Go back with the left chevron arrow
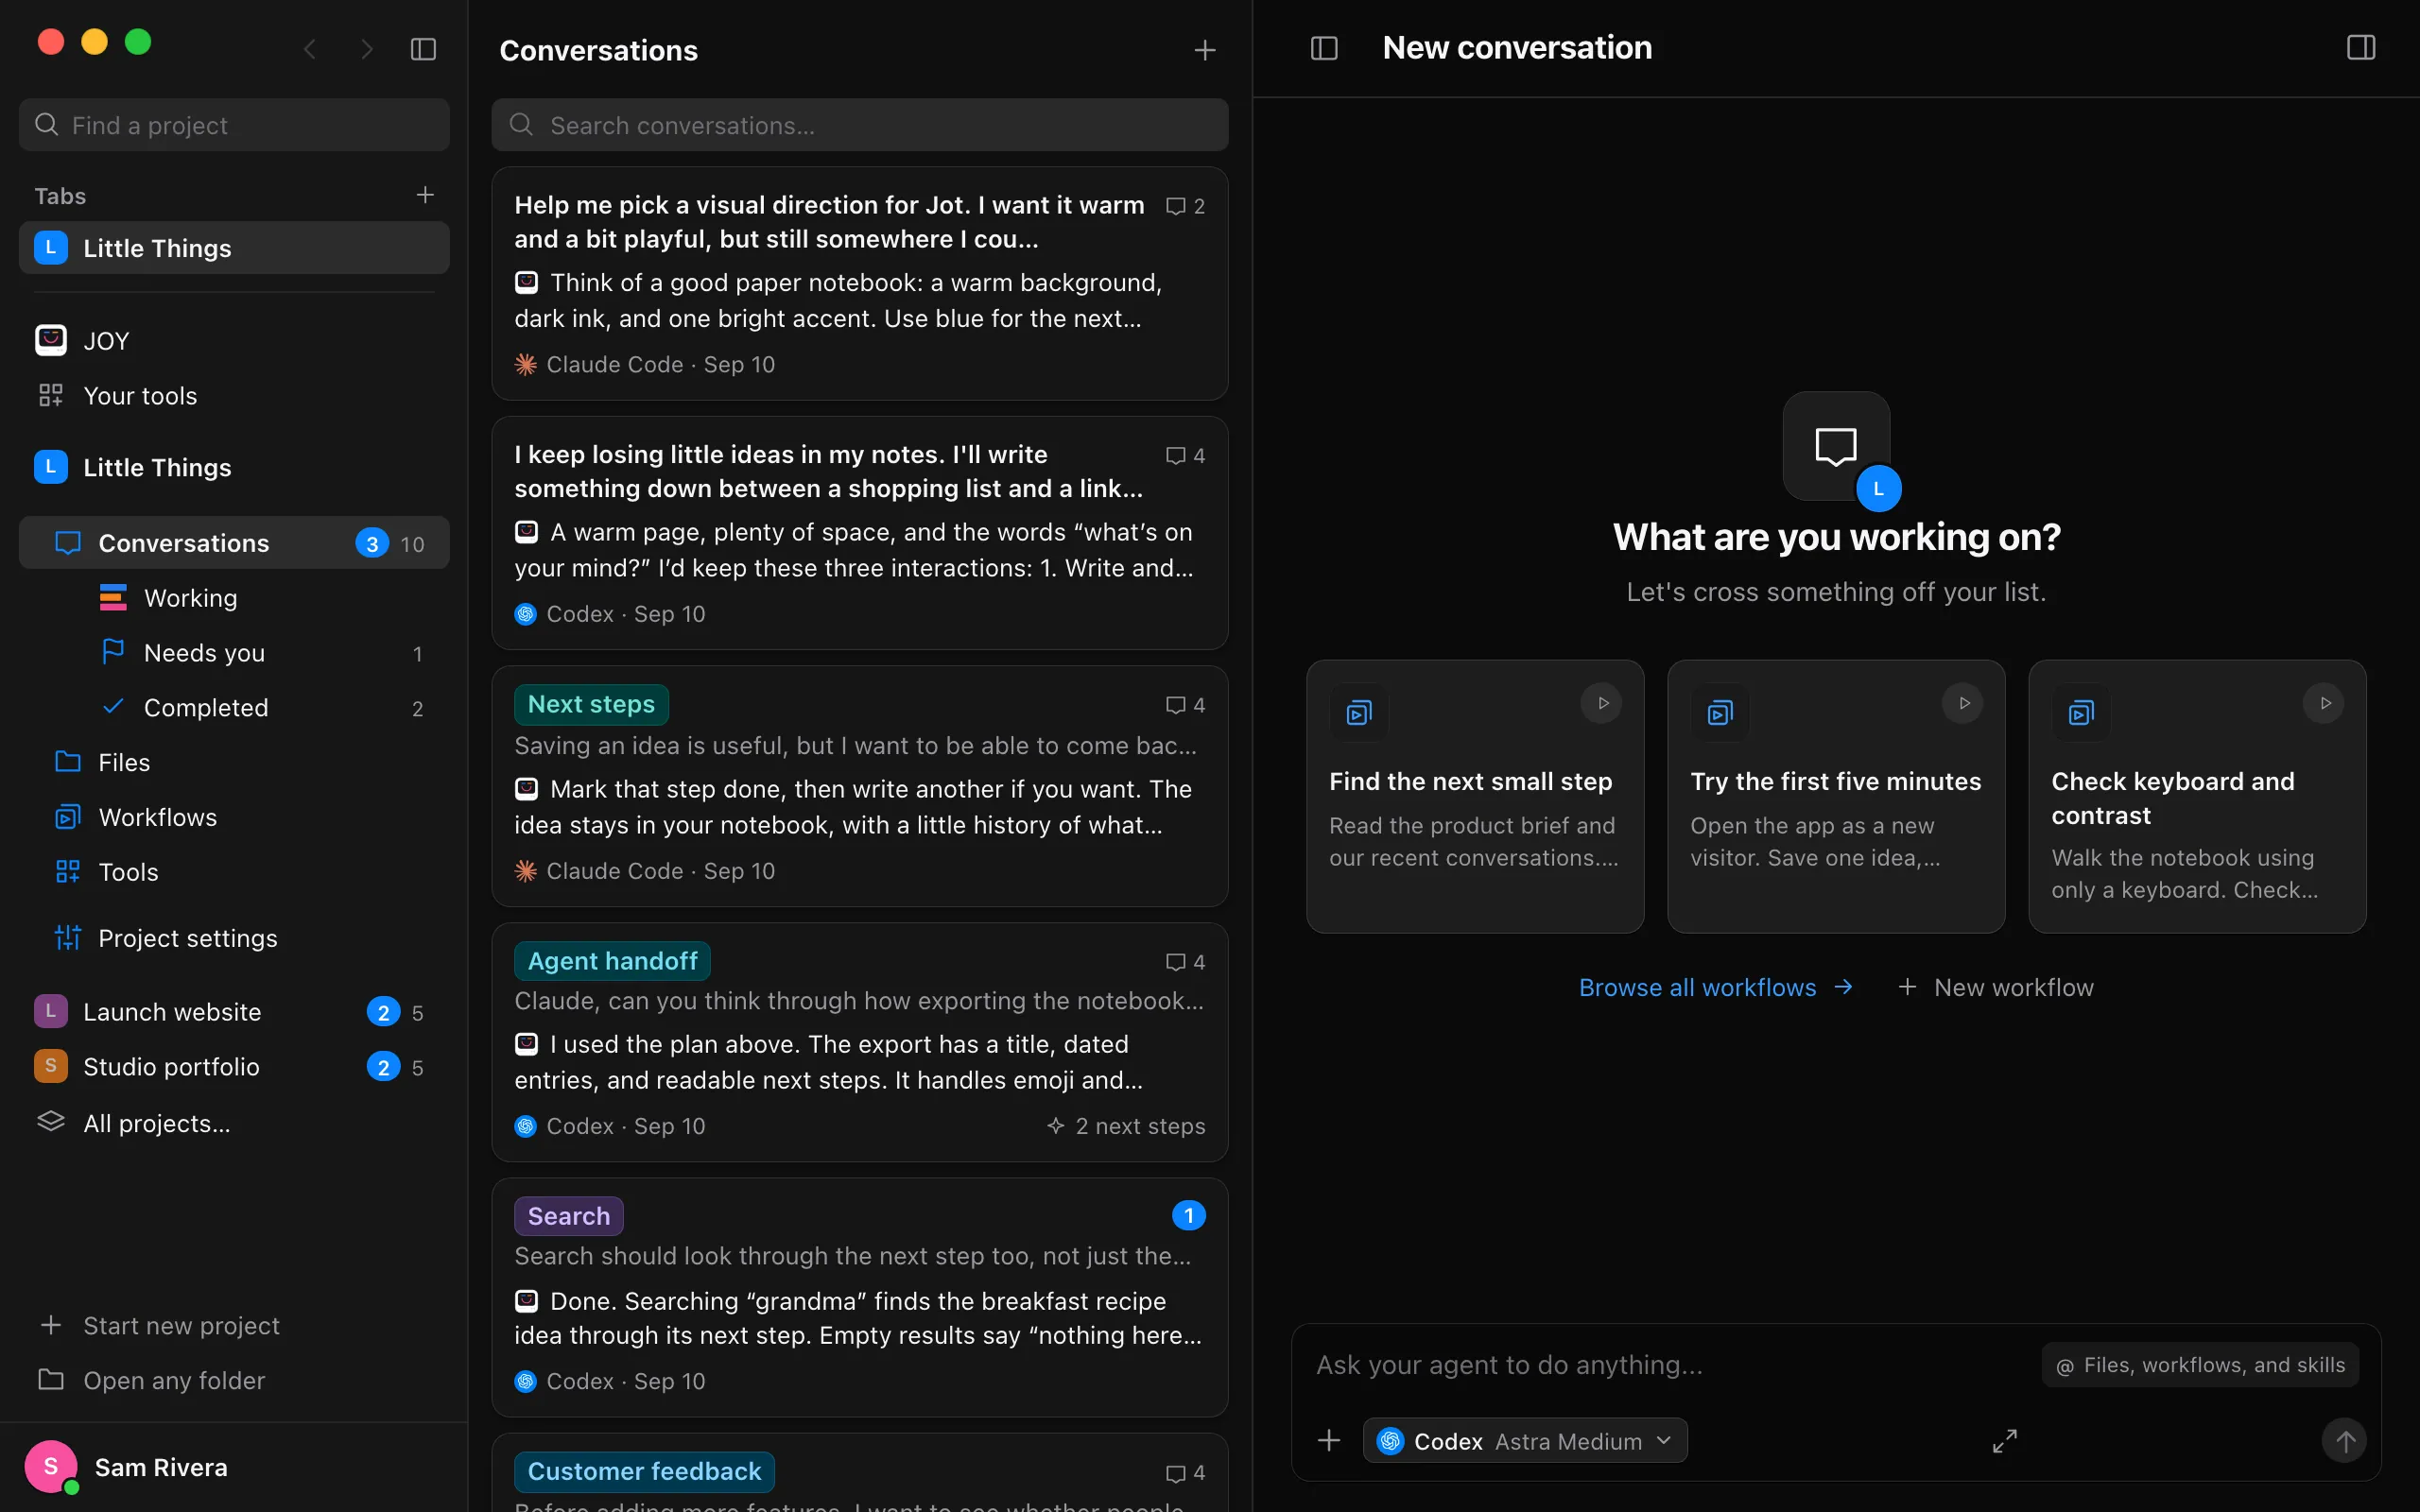Viewport: 2420px width, 1512px height. point(310,49)
